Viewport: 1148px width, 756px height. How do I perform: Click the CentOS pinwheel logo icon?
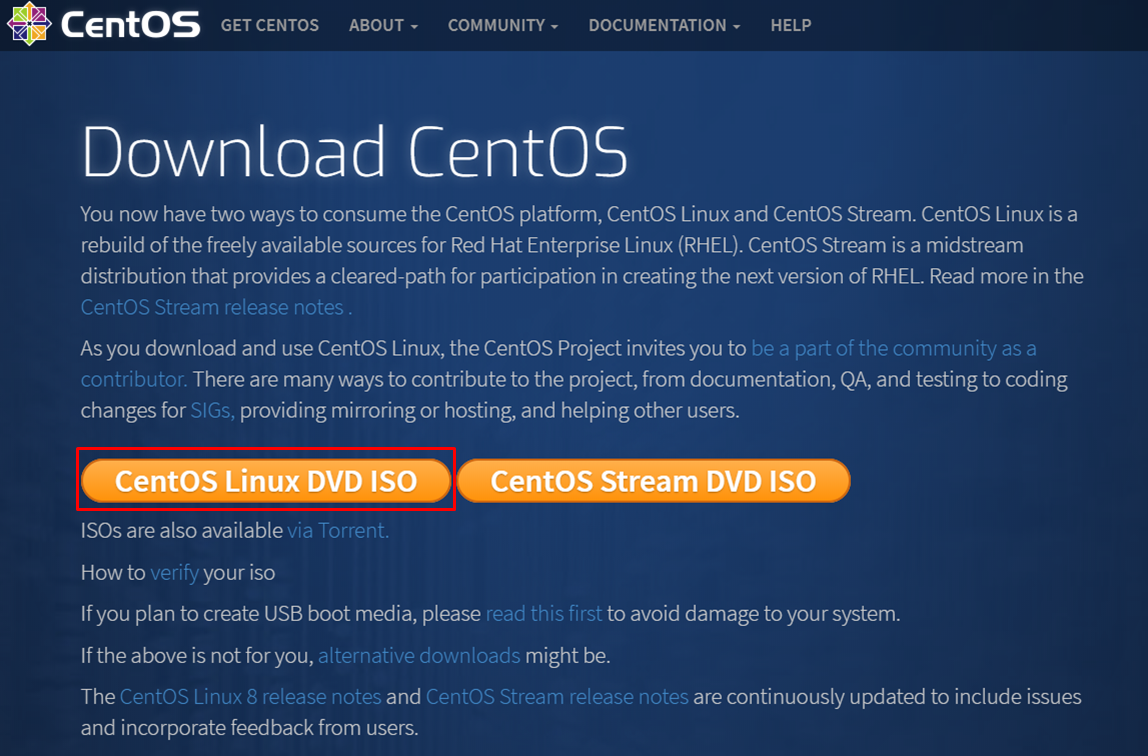pos(29,24)
